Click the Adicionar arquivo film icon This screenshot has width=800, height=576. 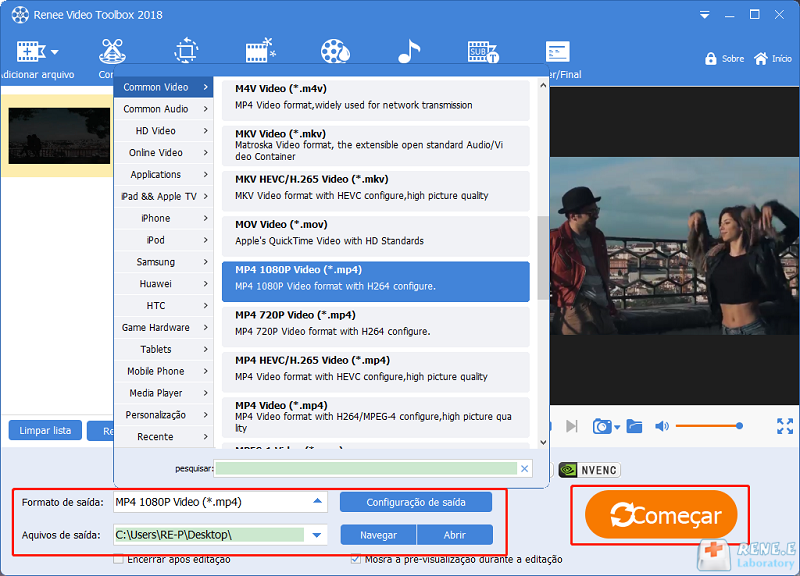[31, 52]
